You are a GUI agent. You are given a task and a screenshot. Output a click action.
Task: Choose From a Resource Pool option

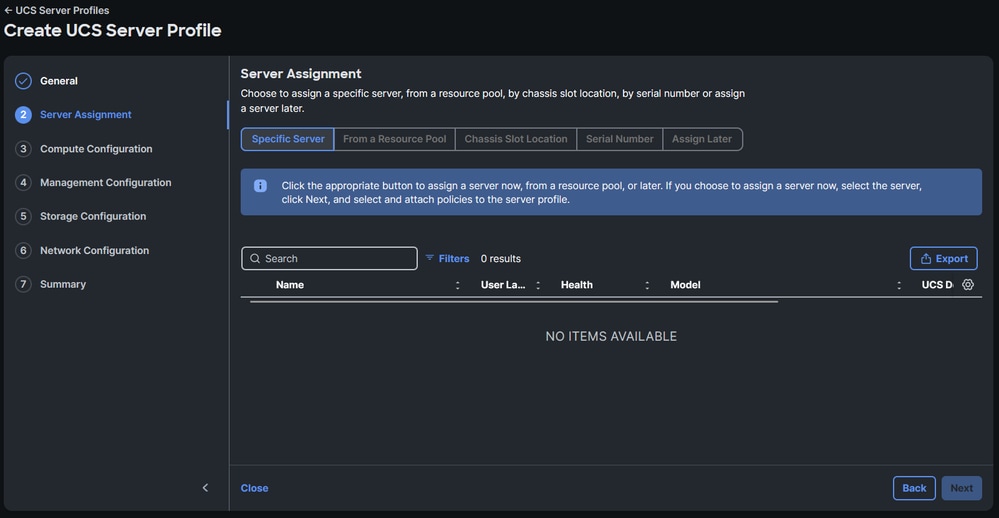coord(394,139)
